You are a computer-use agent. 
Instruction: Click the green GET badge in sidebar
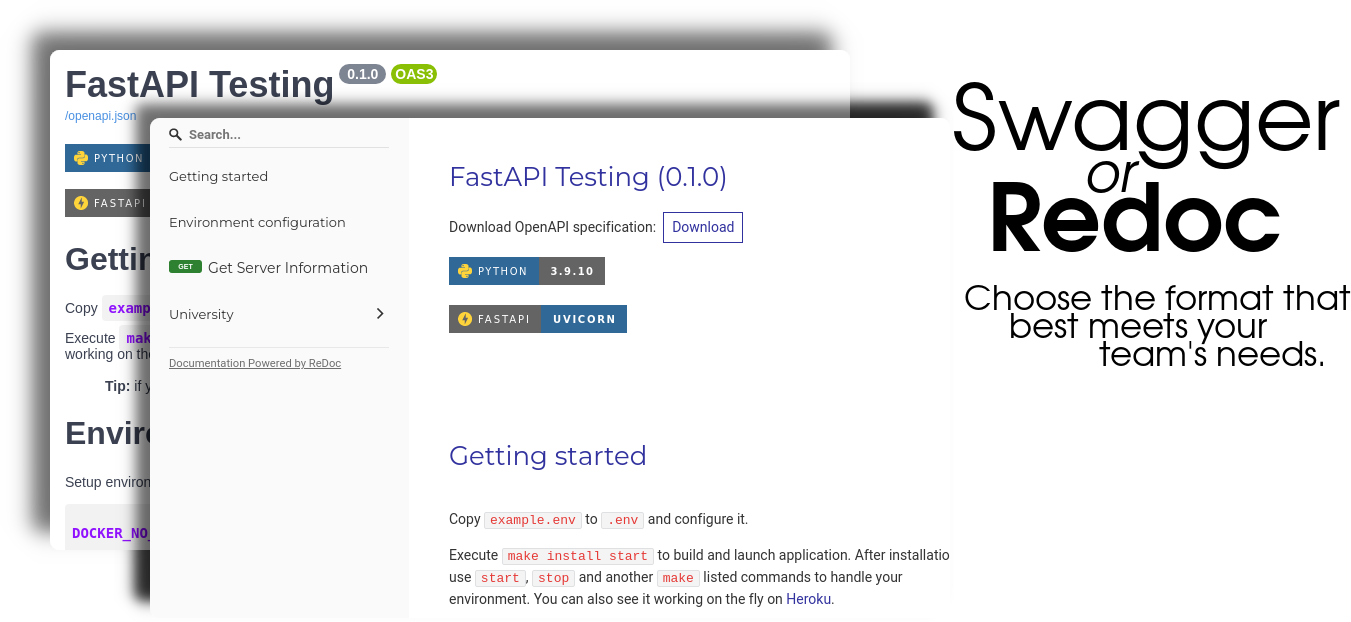coord(185,267)
